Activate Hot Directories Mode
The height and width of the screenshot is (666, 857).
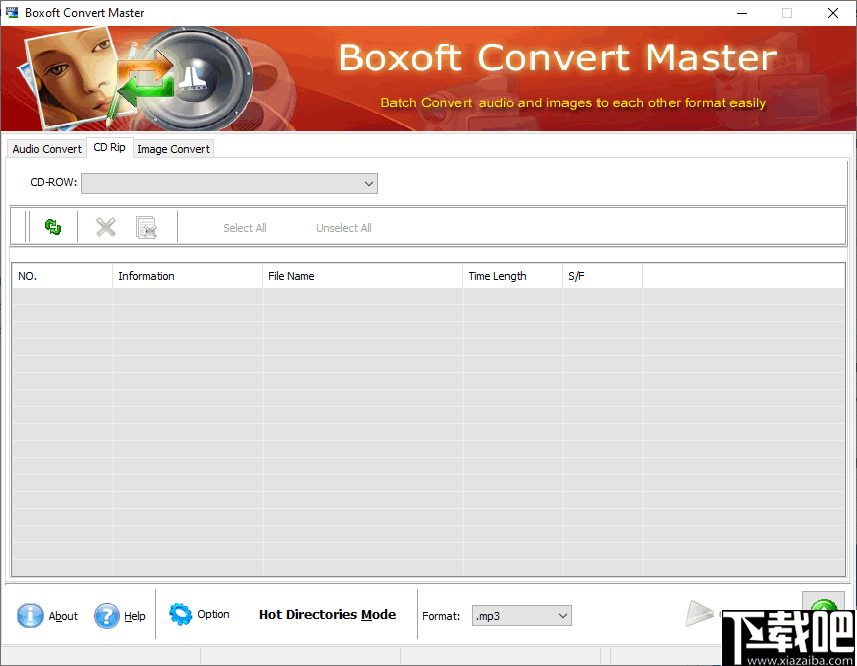(327, 615)
